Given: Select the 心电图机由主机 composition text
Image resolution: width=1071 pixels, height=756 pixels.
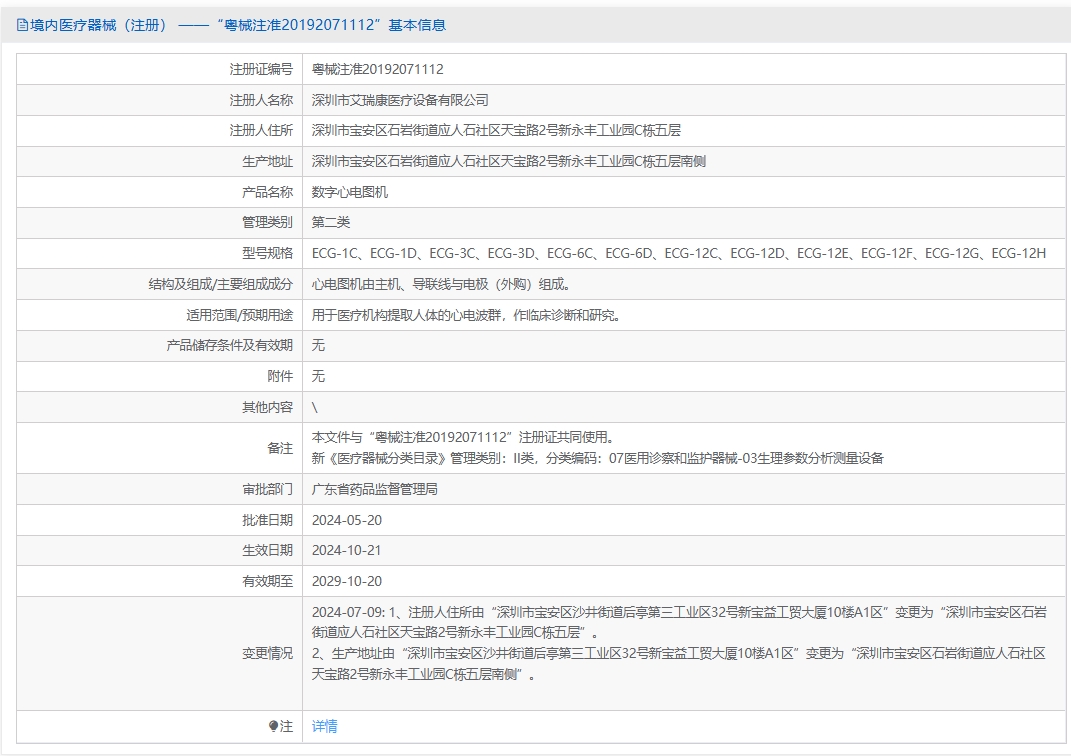Looking at the screenshot, I should click(x=441, y=284).
